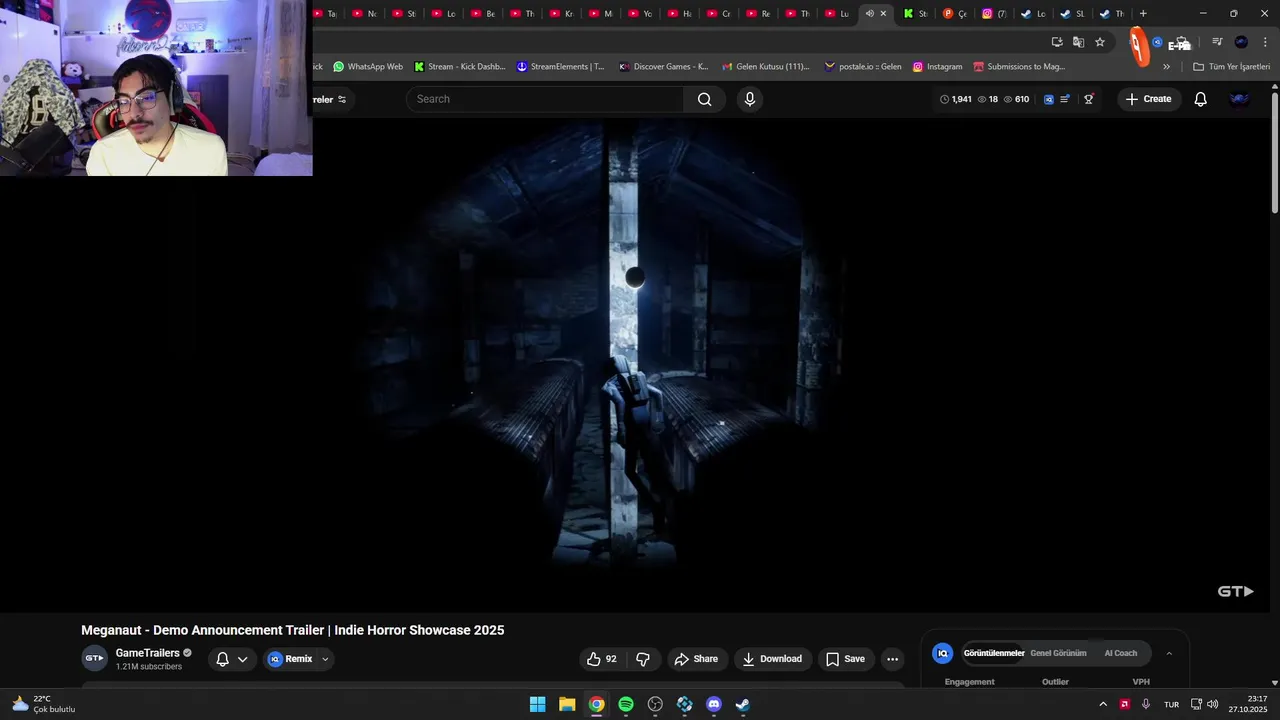Open the three-dot more actions menu
The width and height of the screenshot is (1280, 720).
point(893,659)
